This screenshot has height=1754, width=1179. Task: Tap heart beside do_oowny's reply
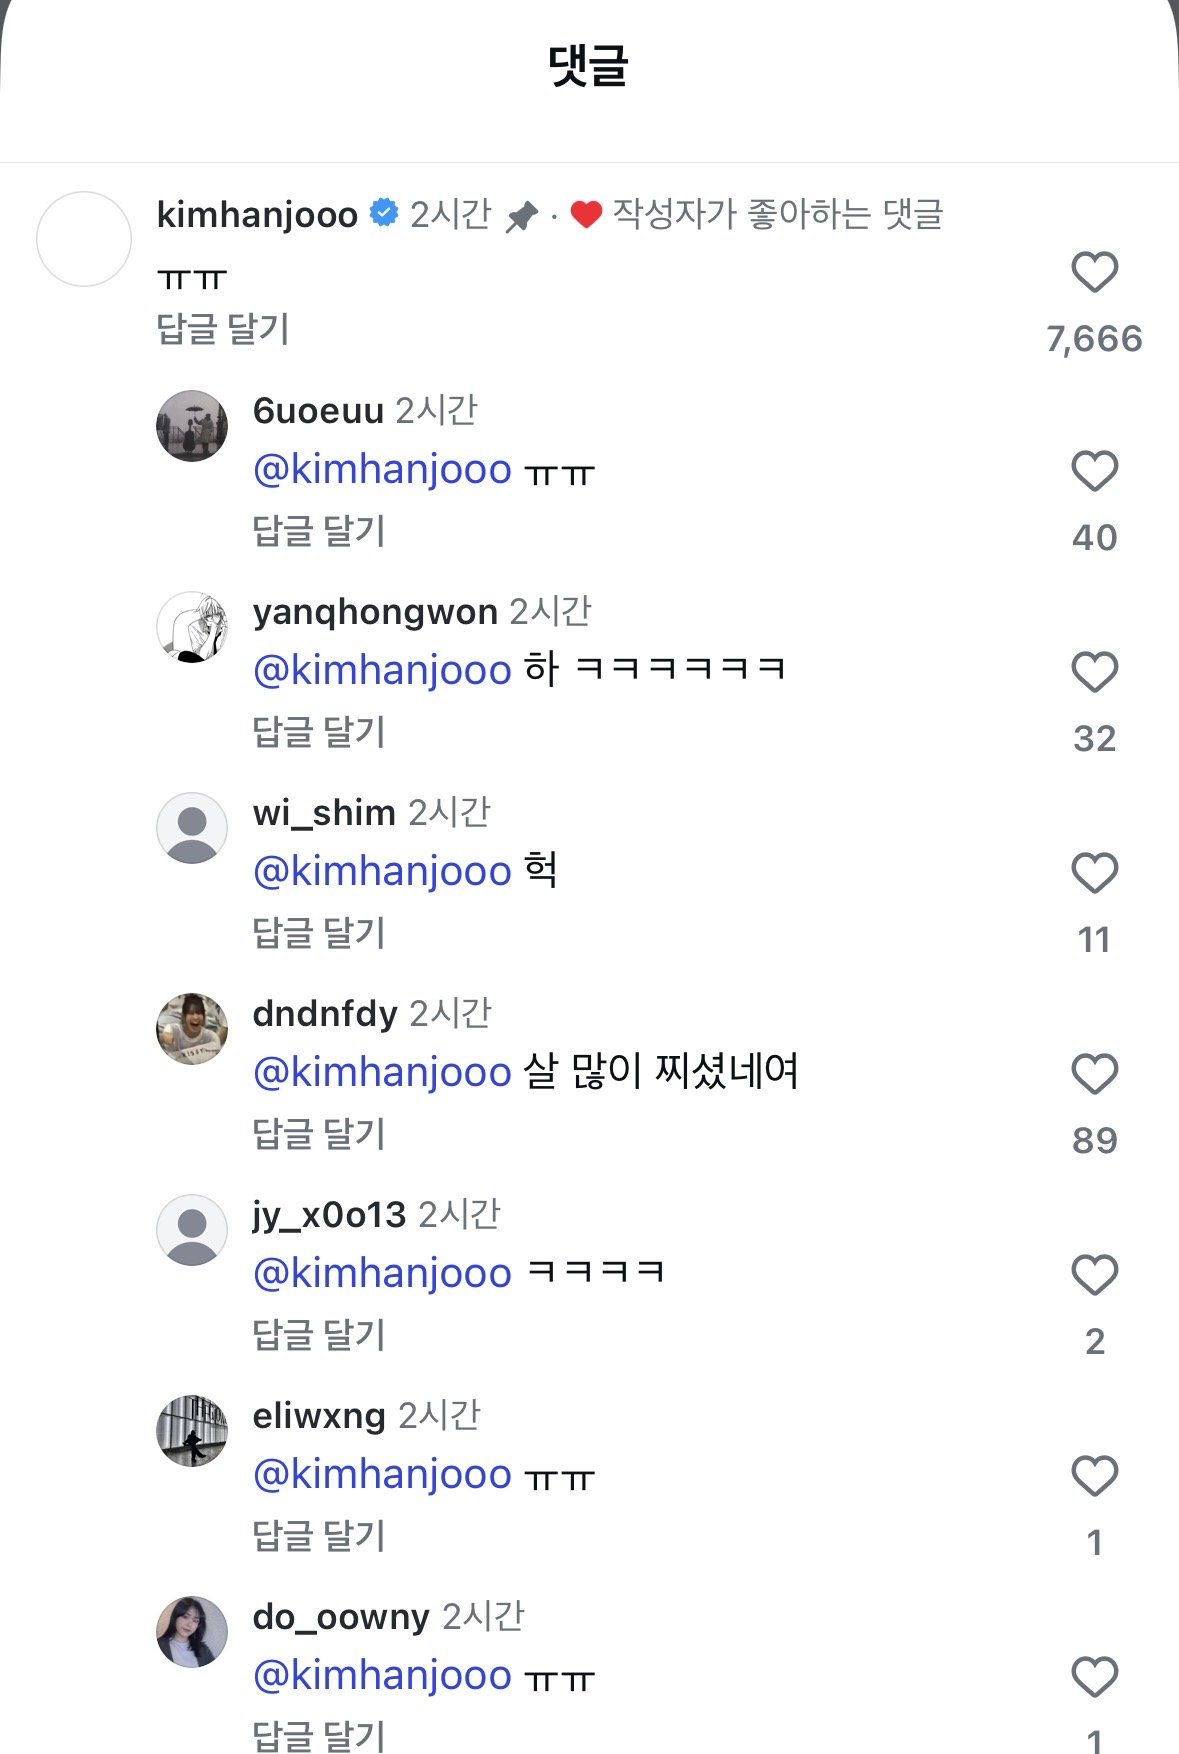point(1094,1677)
